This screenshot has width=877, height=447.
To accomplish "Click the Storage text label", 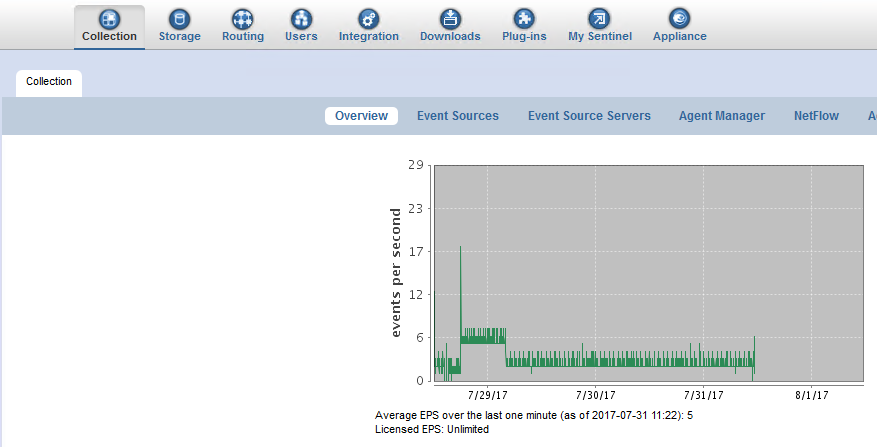I will (179, 36).
